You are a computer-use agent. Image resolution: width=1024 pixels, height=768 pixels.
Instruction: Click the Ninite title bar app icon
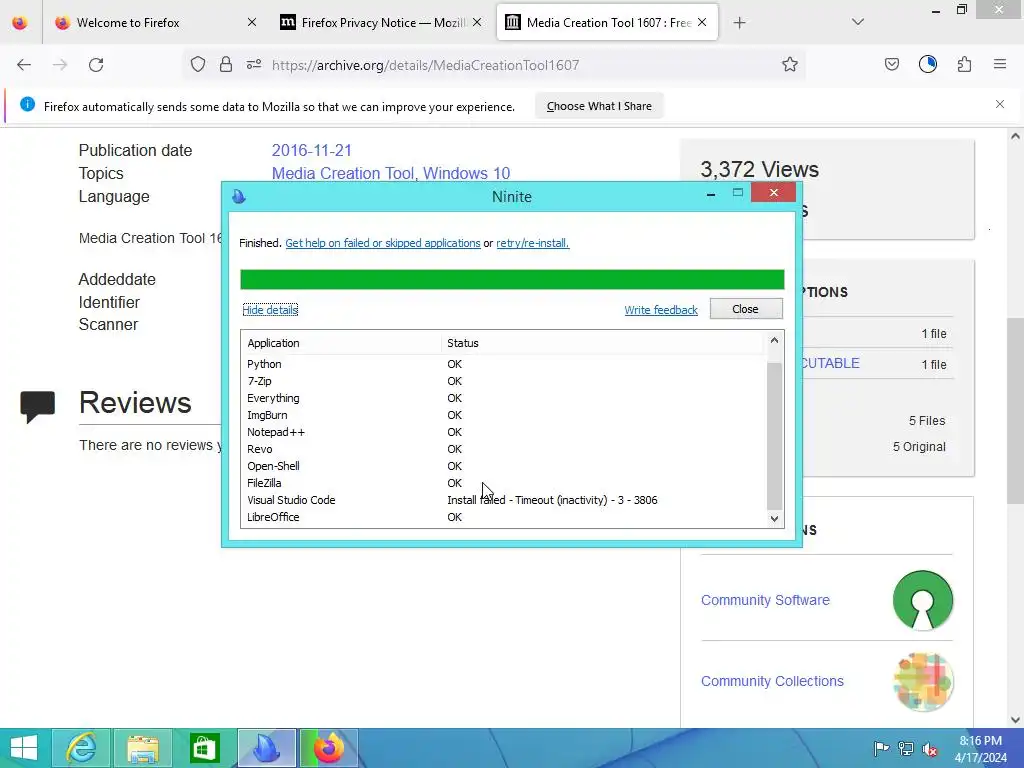click(x=239, y=196)
